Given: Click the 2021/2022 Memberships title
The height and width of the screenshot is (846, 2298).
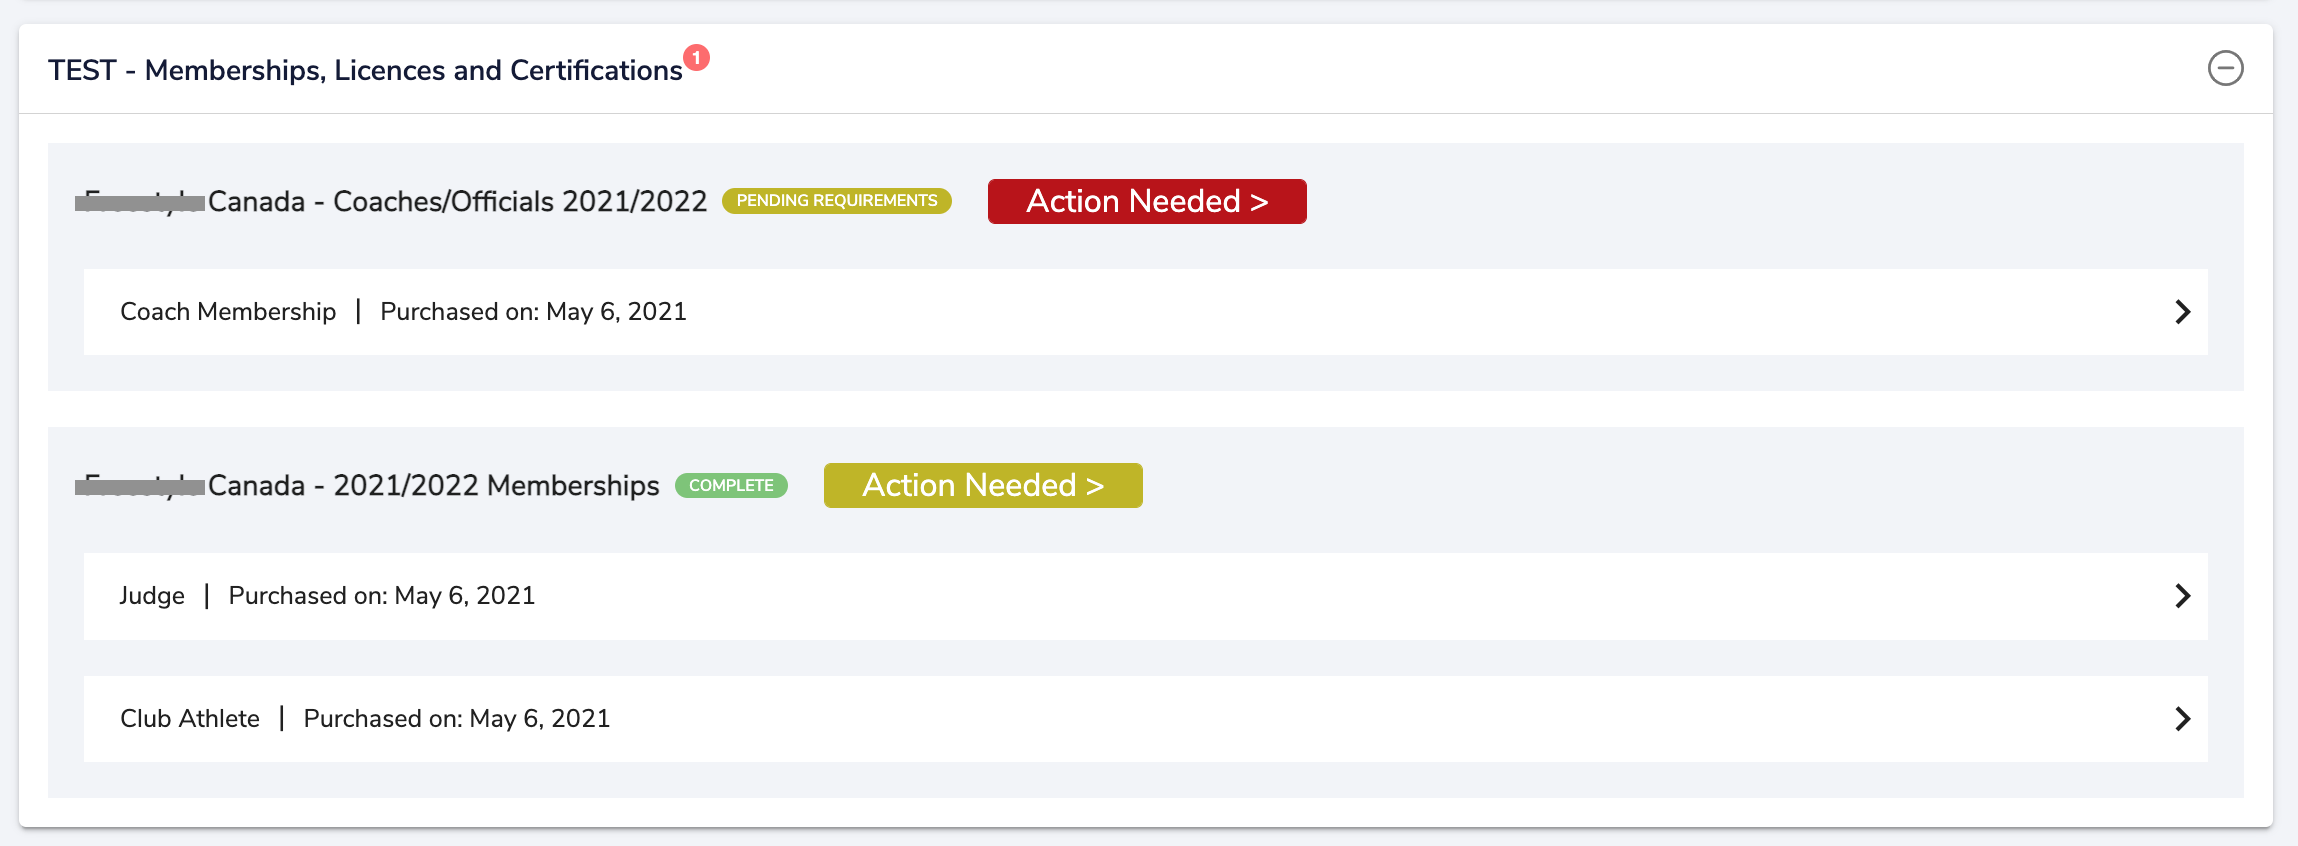Looking at the screenshot, I should tap(433, 486).
